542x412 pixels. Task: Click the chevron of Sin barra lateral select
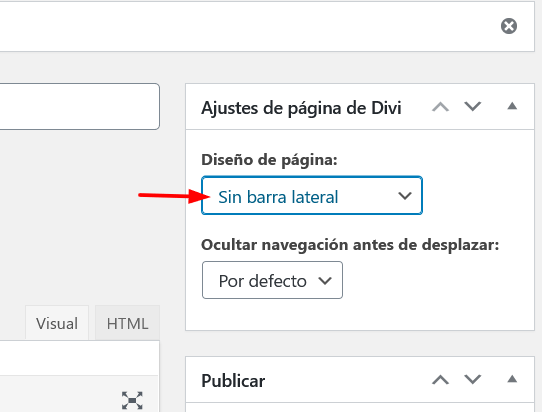[x=404, y=196]
